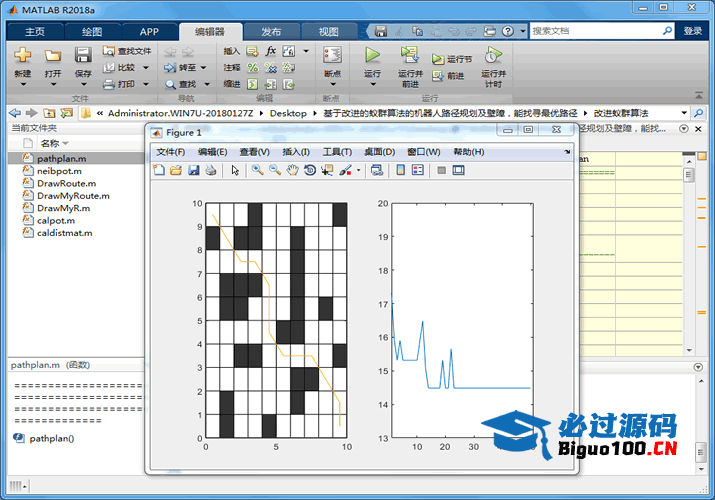Activate the Rotate 3D tool
The width and height of the screenshot is (715, 500).
[310, 170]
